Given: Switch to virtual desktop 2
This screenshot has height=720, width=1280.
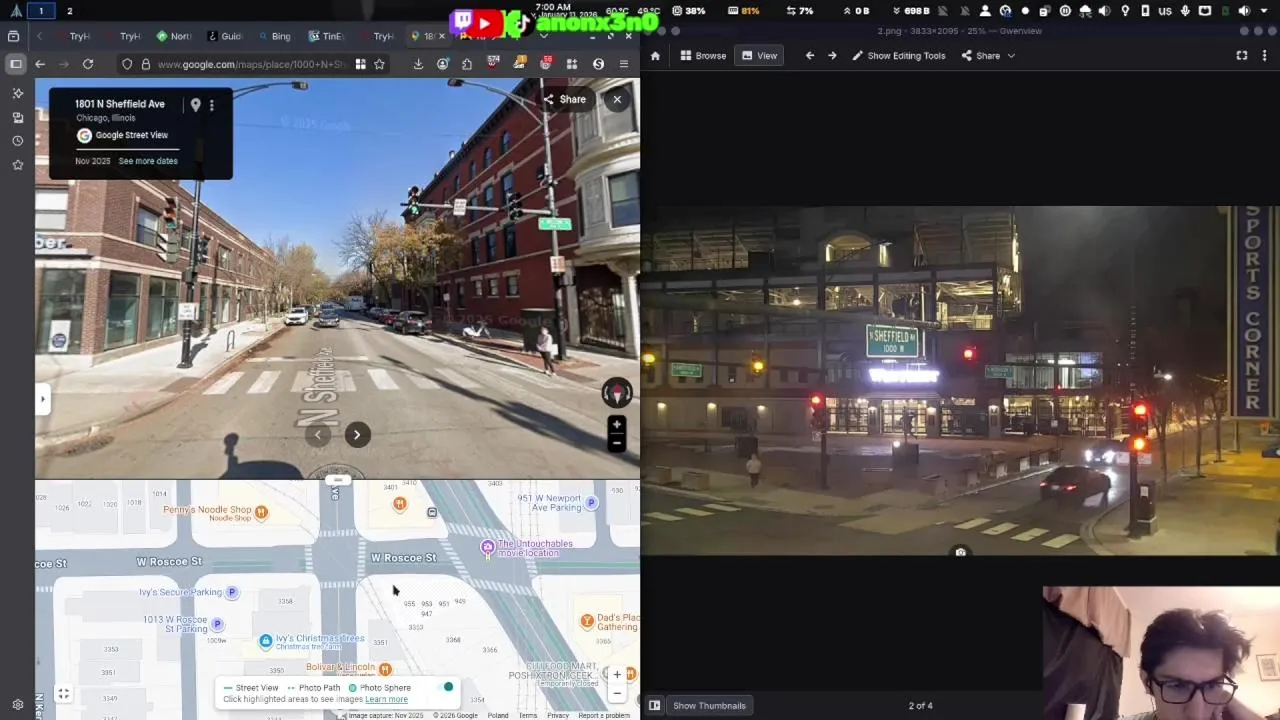Looking at the screenshot, I should (x=69, y=11).
